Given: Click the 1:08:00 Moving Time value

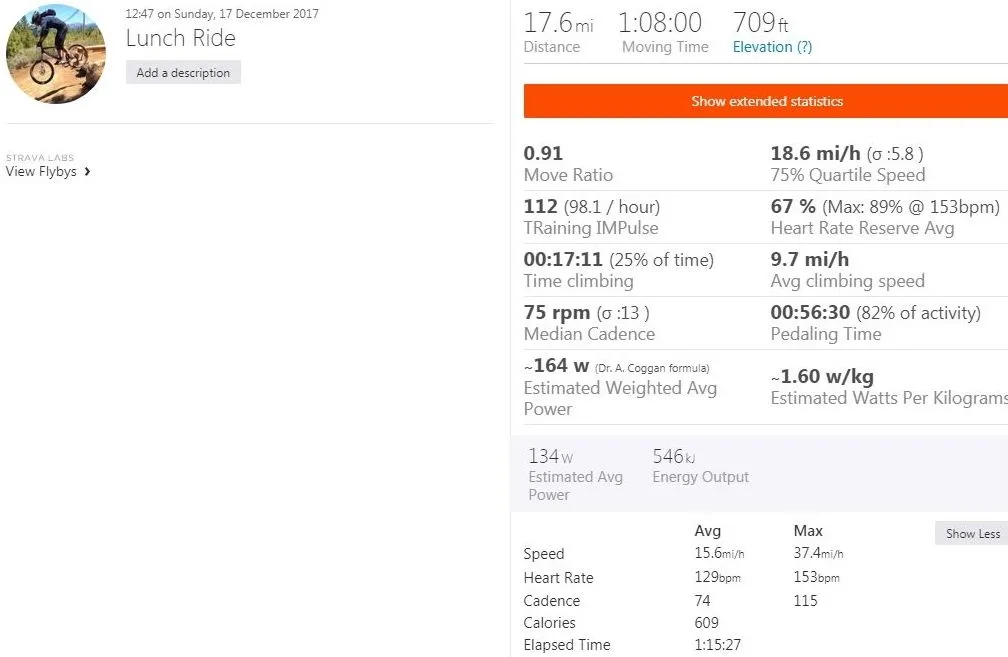Looking at the screenshot, I should [x=660, y=22].
